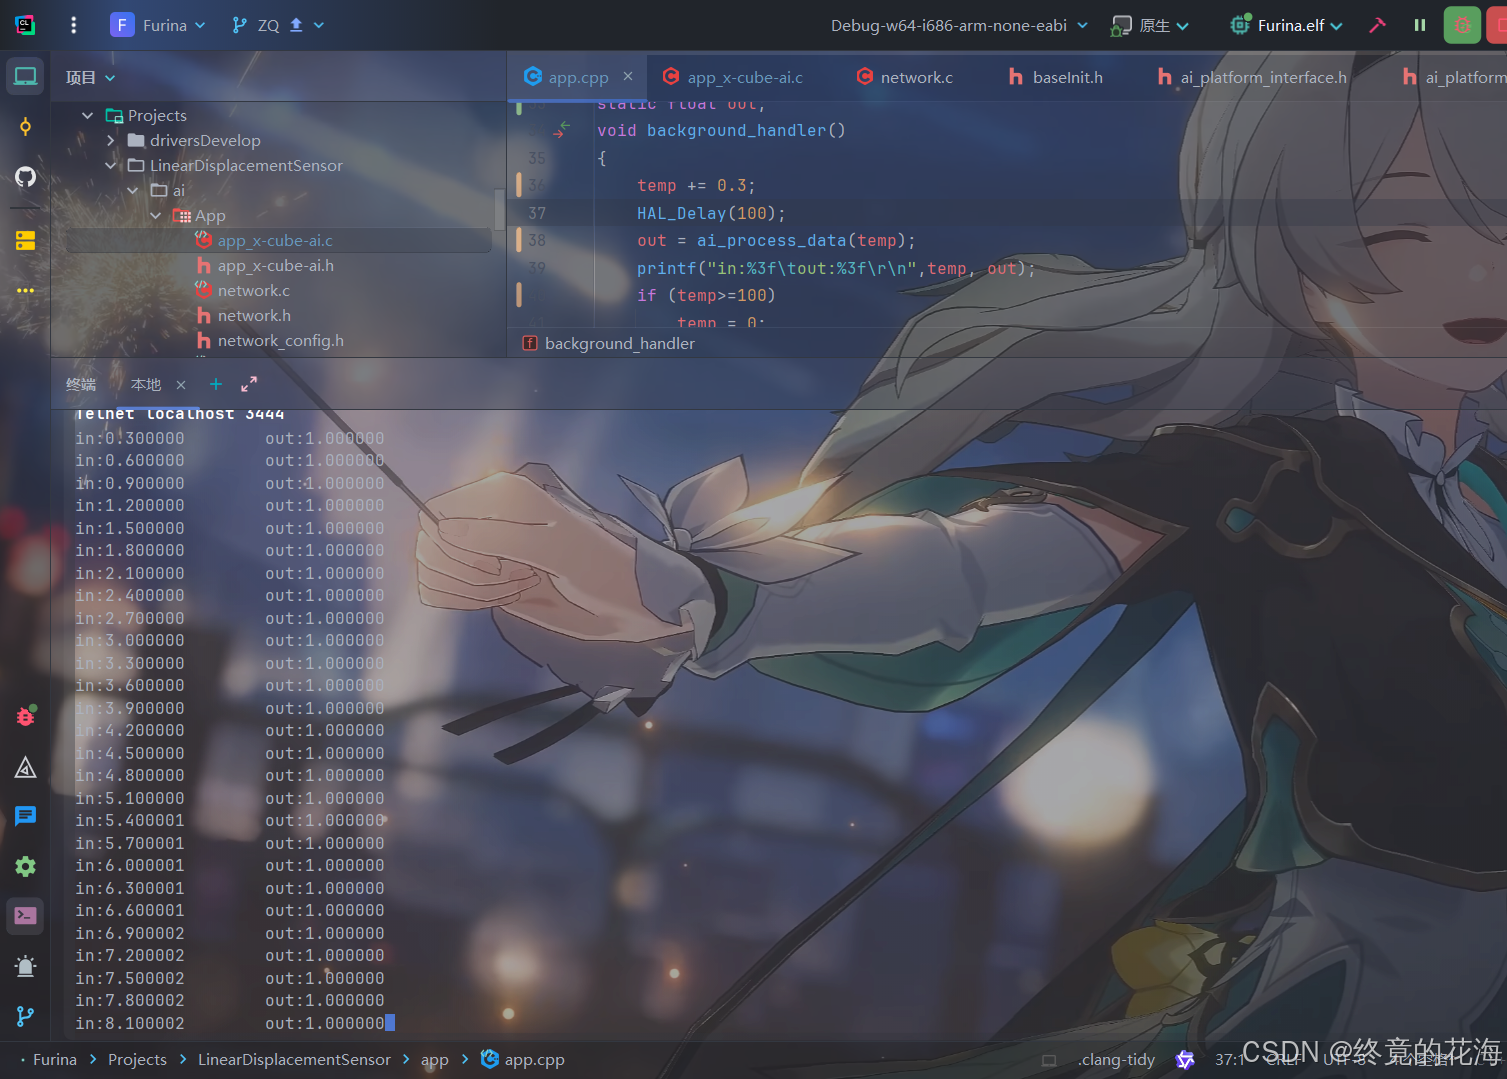Screen dimensions: 1507x1079
Task: Open the Project tool window icon
Action: [x=25, y=76]
